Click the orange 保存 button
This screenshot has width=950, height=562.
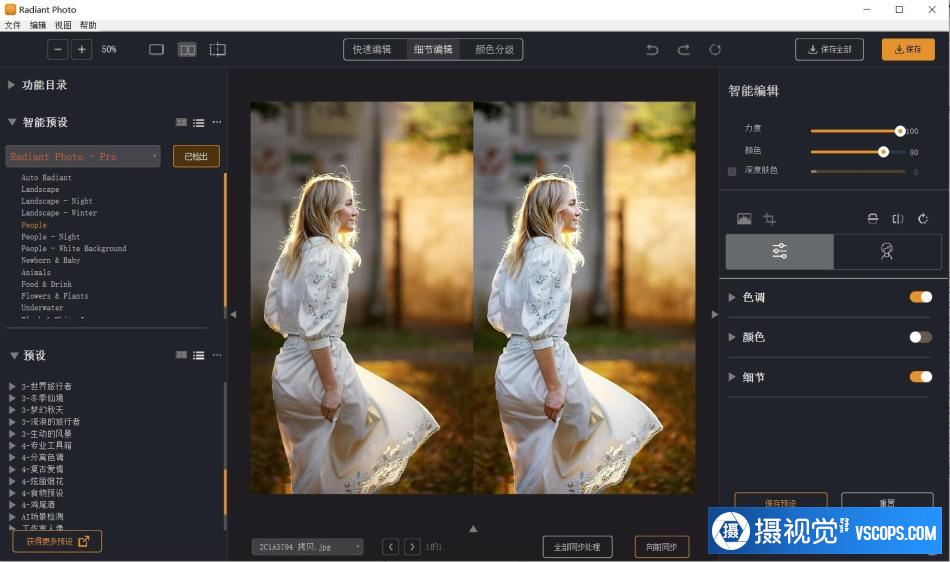(908, 50)
